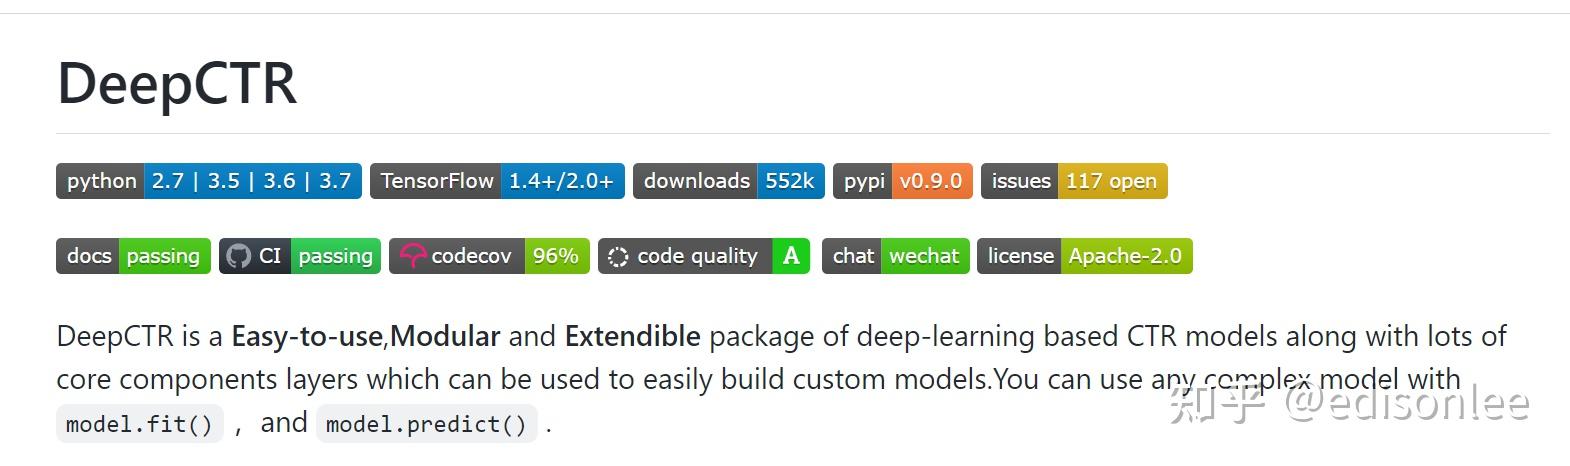Screen dimensions: 1570x466
Task: Click the bold Extendible text
Action: click(x=632, y=336)
